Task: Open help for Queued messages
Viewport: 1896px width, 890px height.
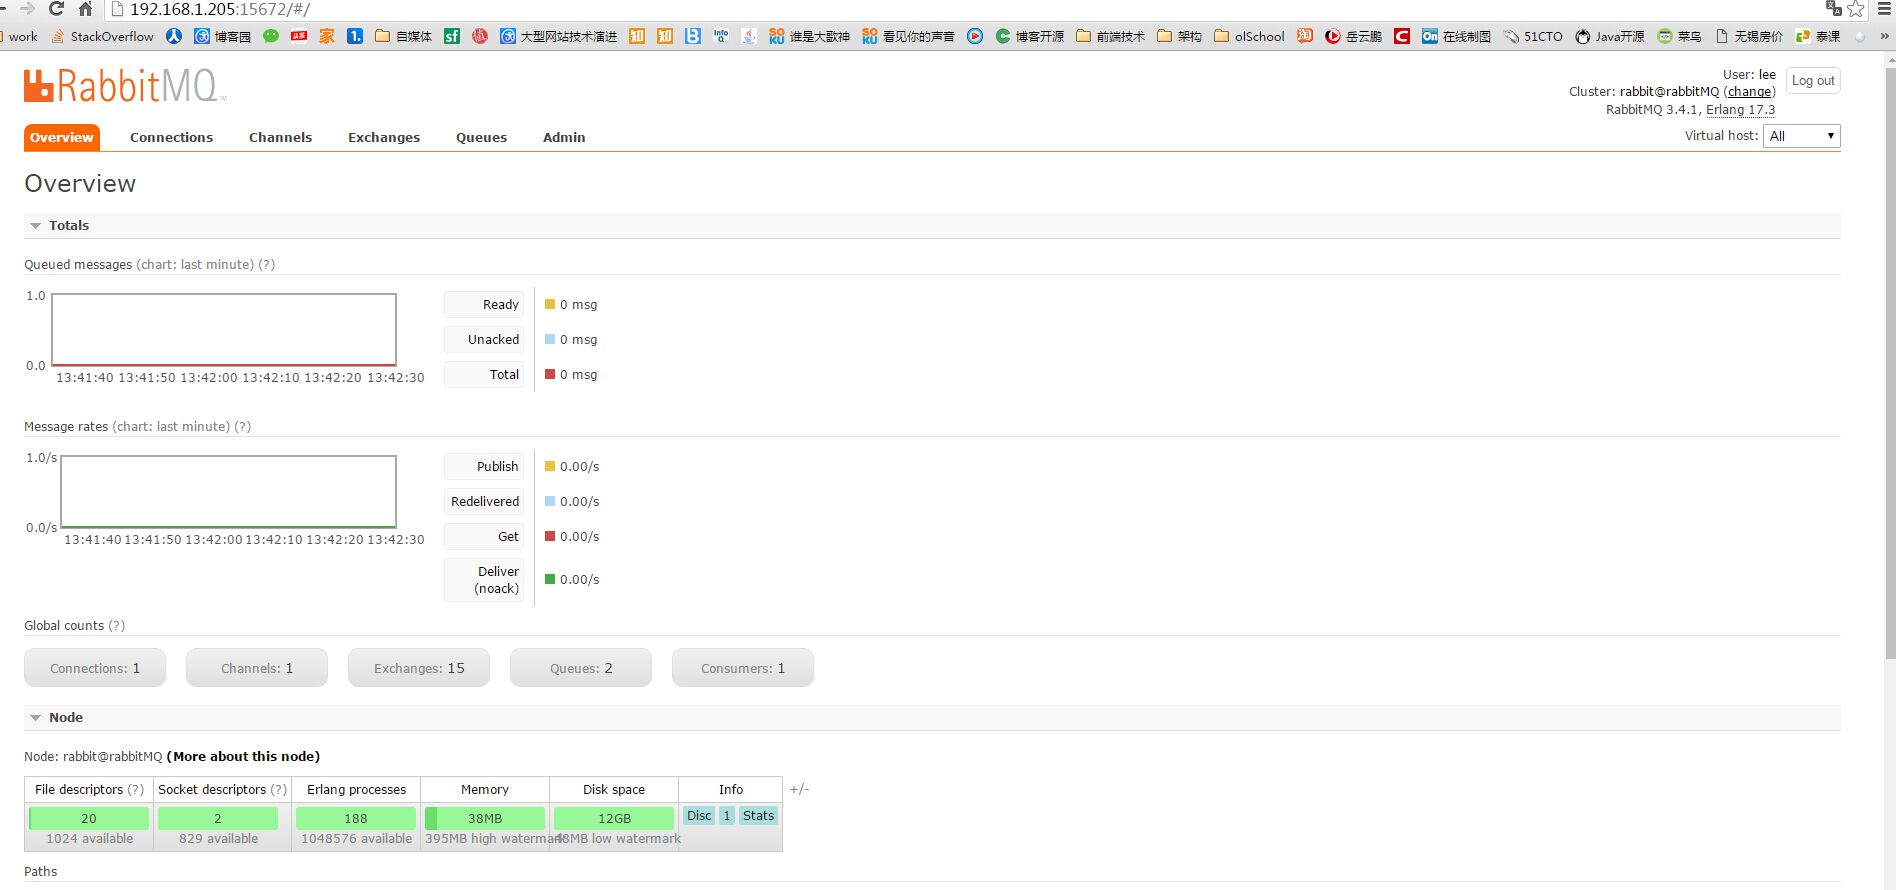Action: tap(266, 264)
